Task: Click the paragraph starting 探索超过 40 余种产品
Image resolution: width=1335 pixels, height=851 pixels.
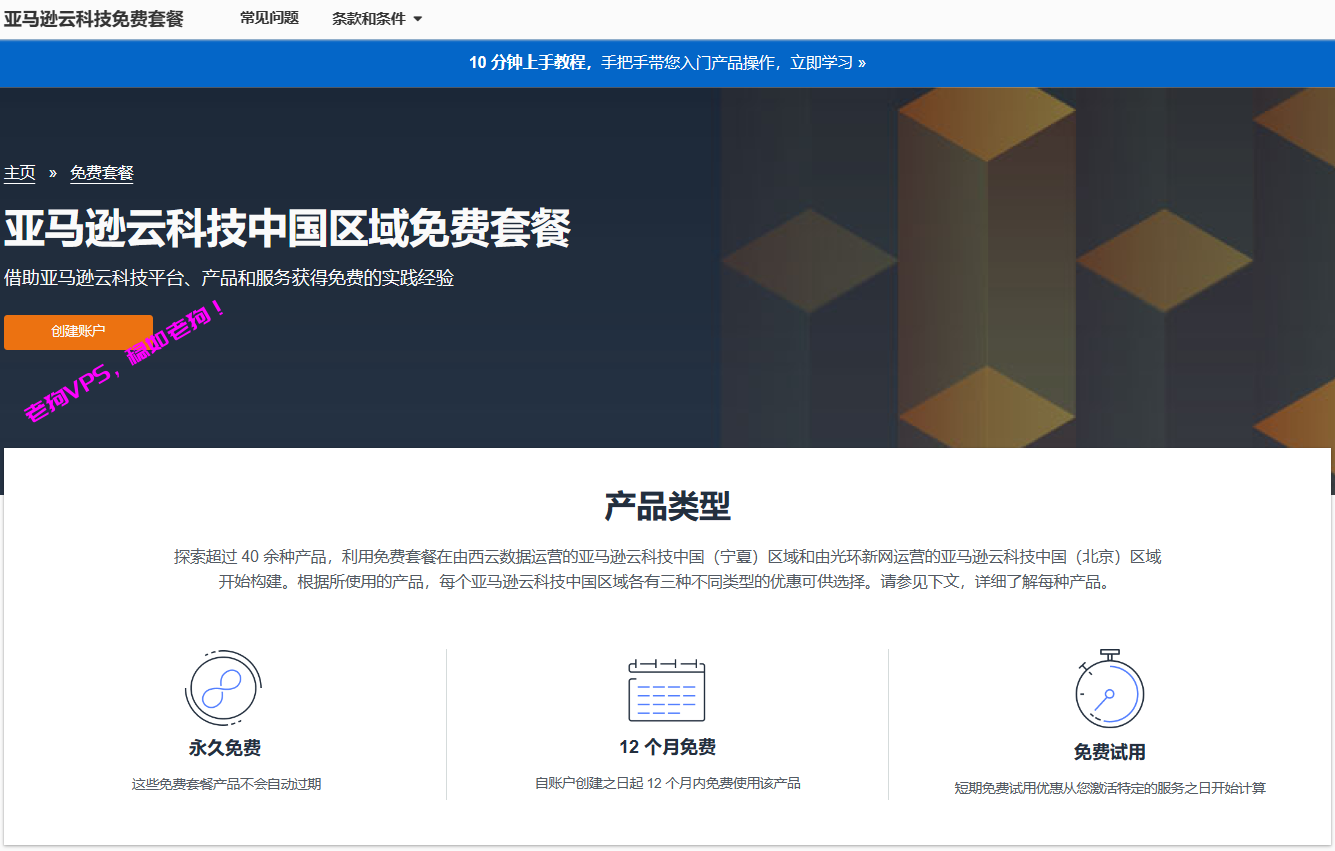Action: coord(667,569)
